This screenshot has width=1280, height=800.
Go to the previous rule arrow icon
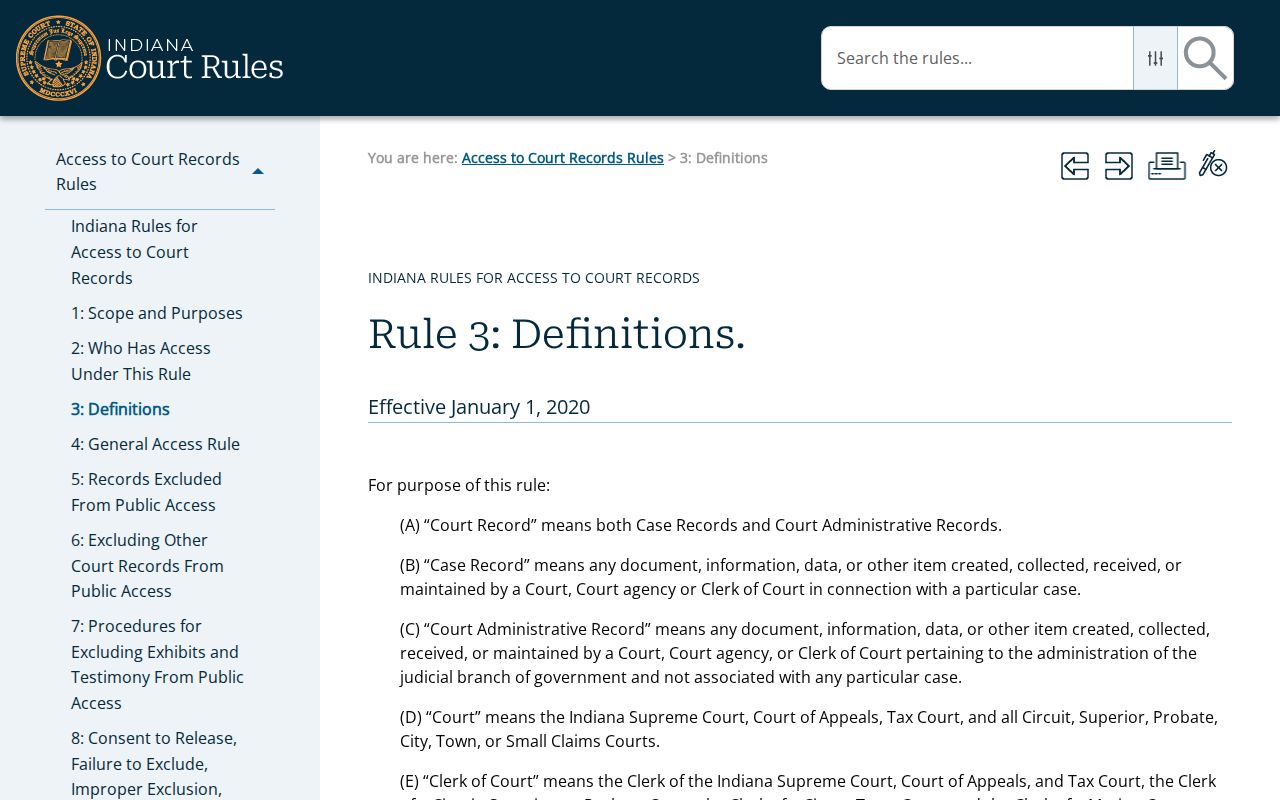pos(1075,166)
